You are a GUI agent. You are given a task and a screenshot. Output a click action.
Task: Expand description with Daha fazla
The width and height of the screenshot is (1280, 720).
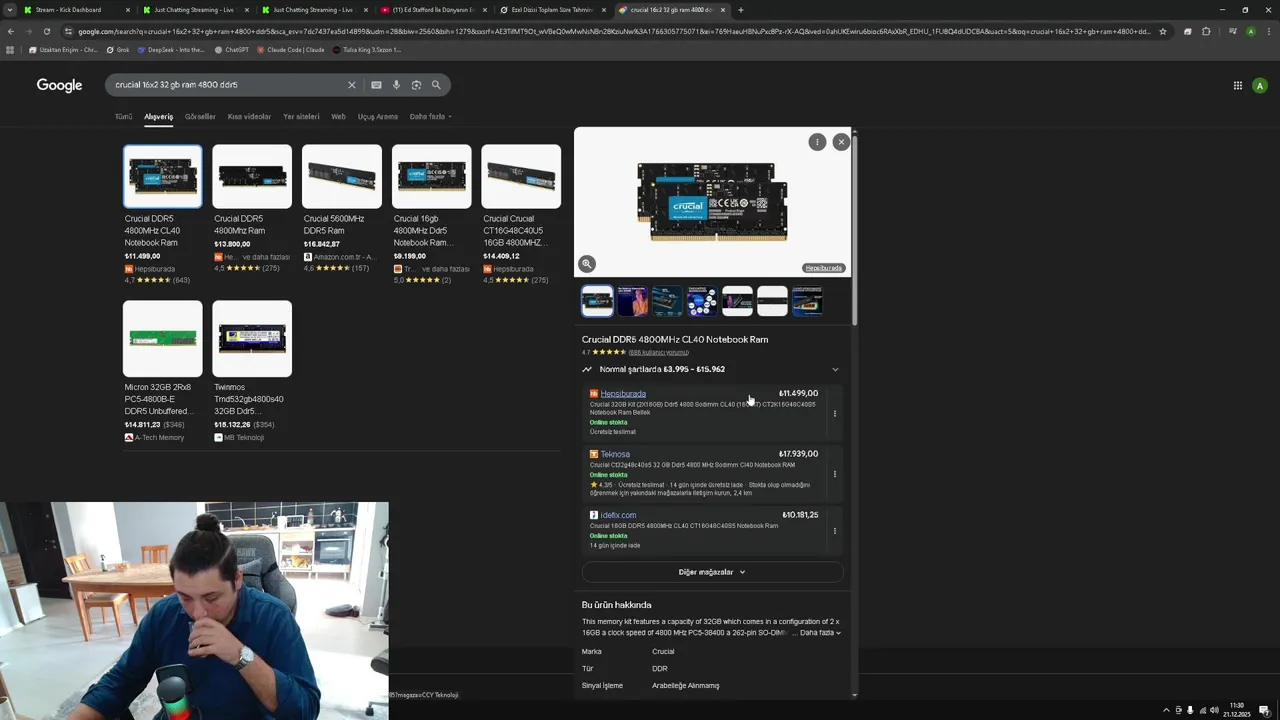click(820, 632)
